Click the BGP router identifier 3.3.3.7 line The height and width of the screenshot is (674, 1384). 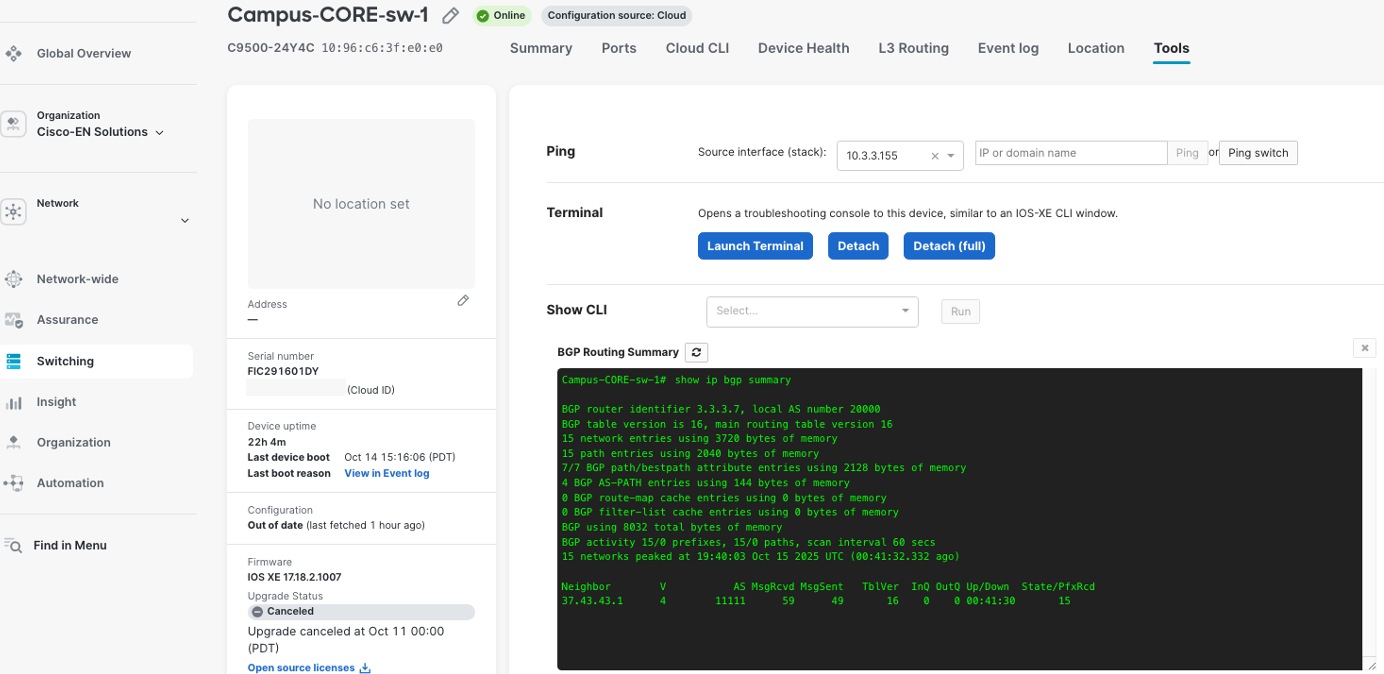point(721,409)
